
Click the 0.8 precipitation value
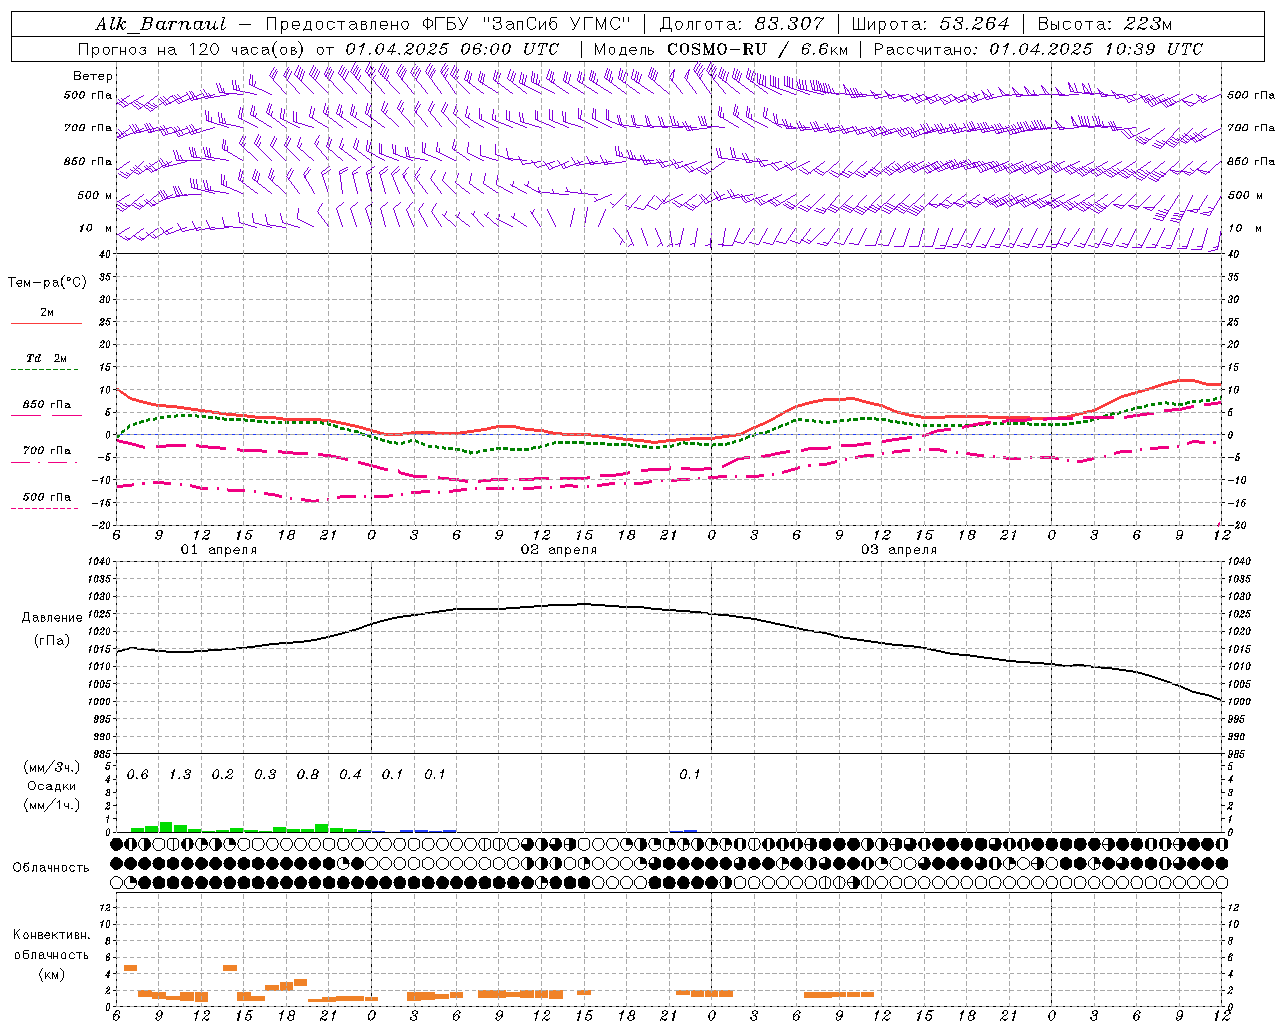(308, 775)
